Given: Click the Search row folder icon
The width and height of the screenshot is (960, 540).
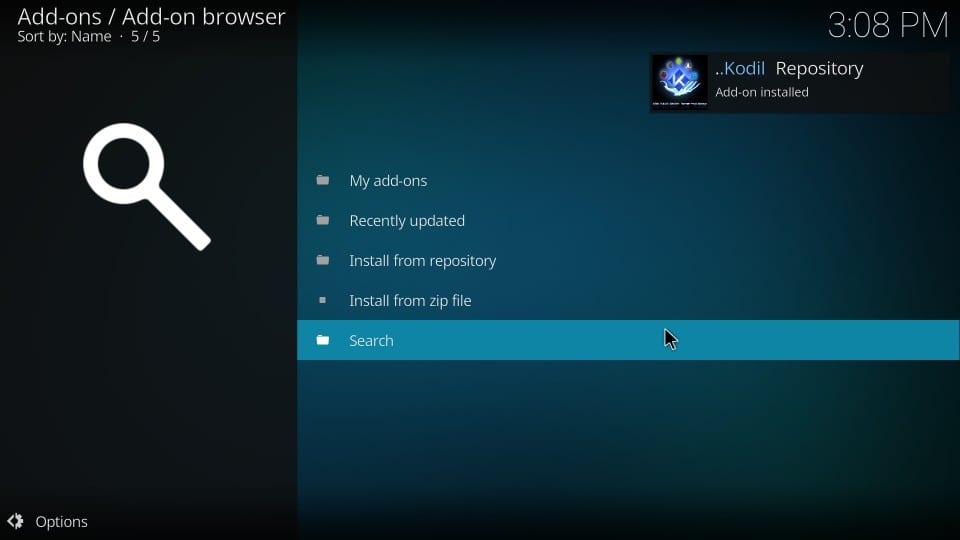Looking at the screenshot, I should pyautogui.click(x=323, y=340).
